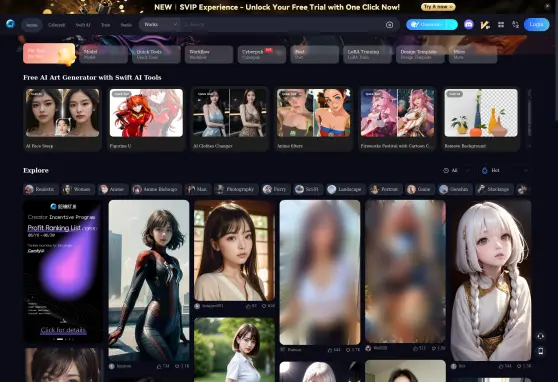
Task: Open the All time filter dropdown
Action: click(x=457, y=171)
